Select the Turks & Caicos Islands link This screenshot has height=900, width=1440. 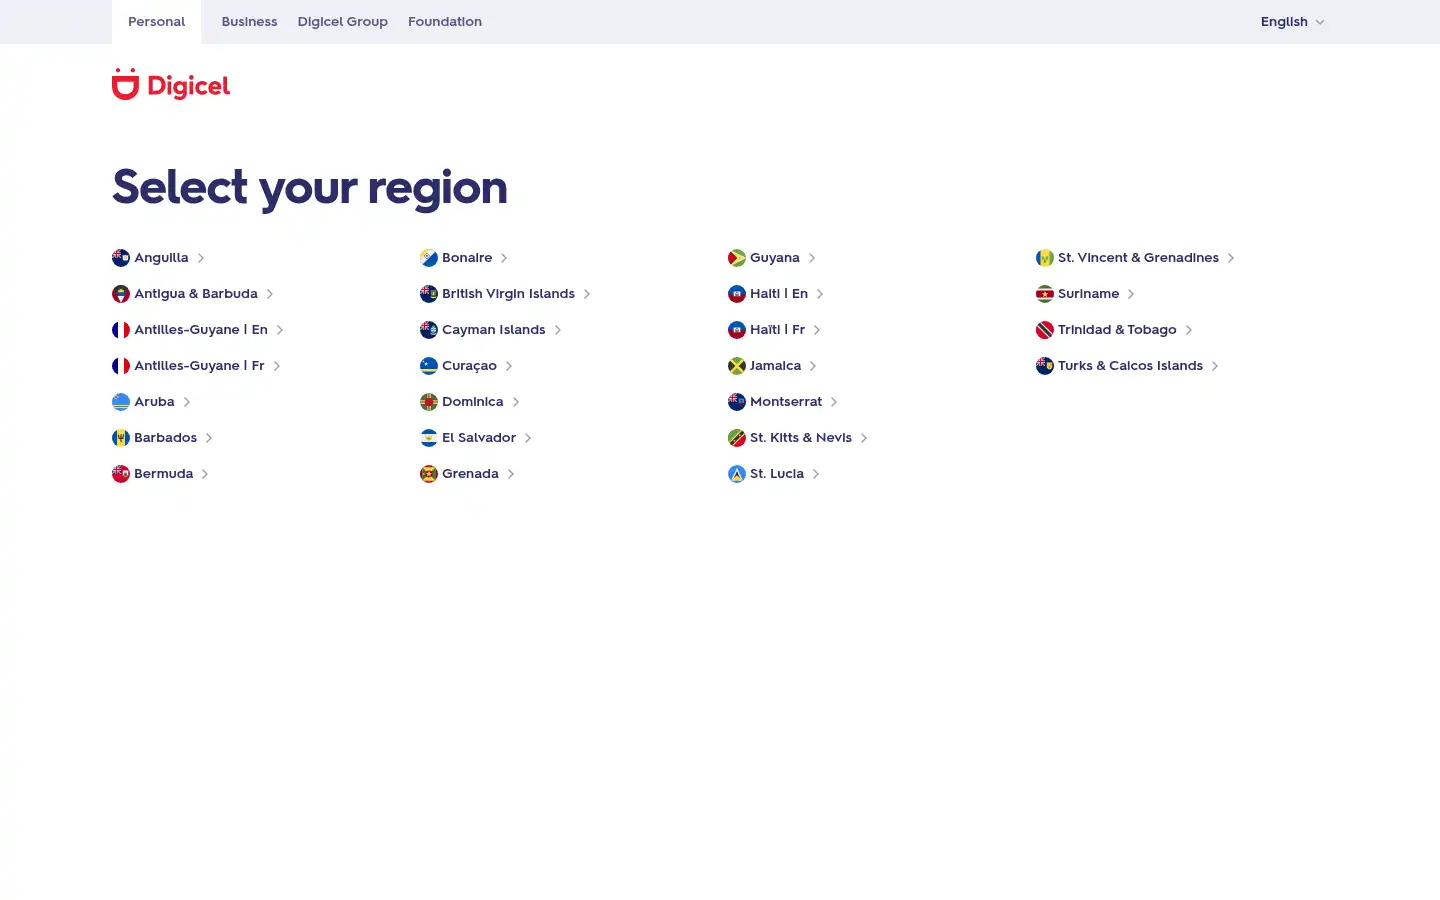[x=1128, y=366]
